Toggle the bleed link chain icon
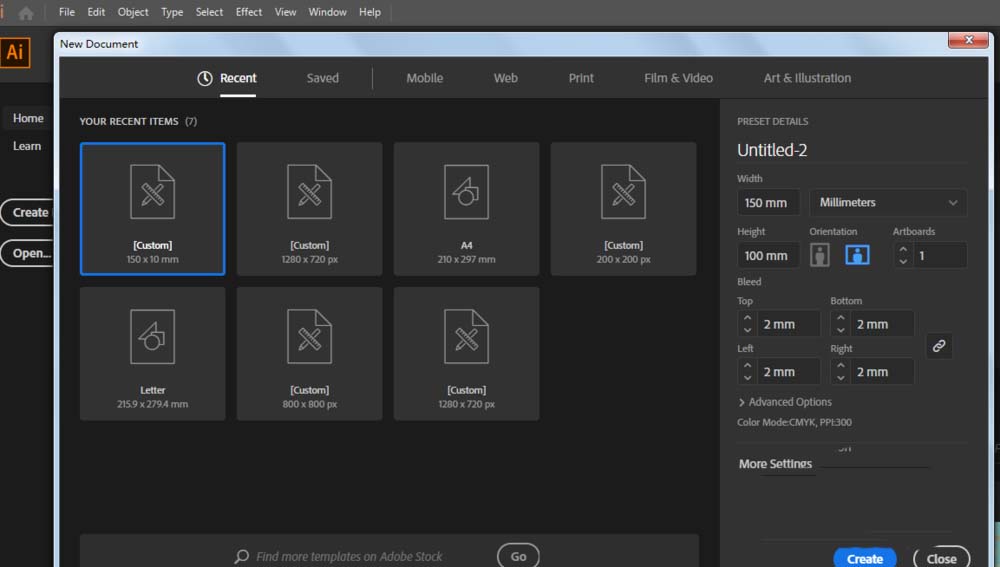 [939, 346]
